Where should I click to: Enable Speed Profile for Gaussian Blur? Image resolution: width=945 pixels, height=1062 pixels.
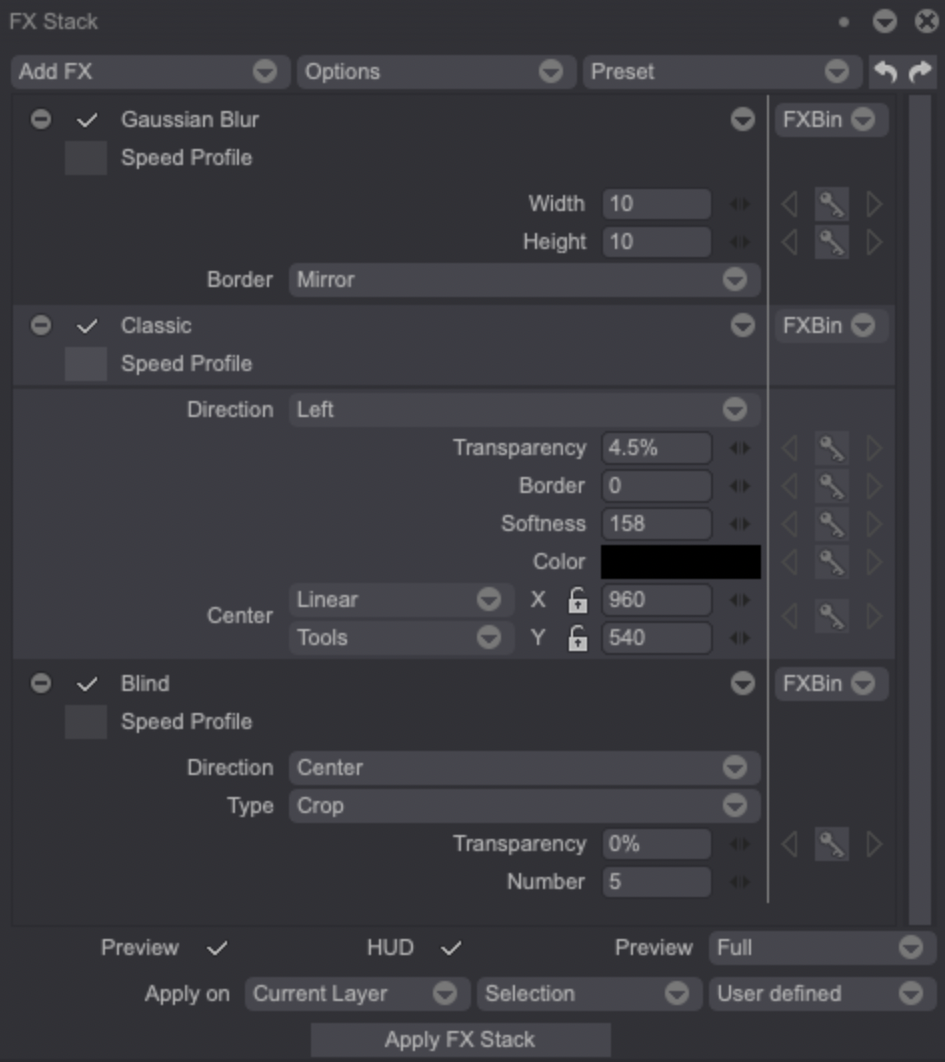click(85, 157)
